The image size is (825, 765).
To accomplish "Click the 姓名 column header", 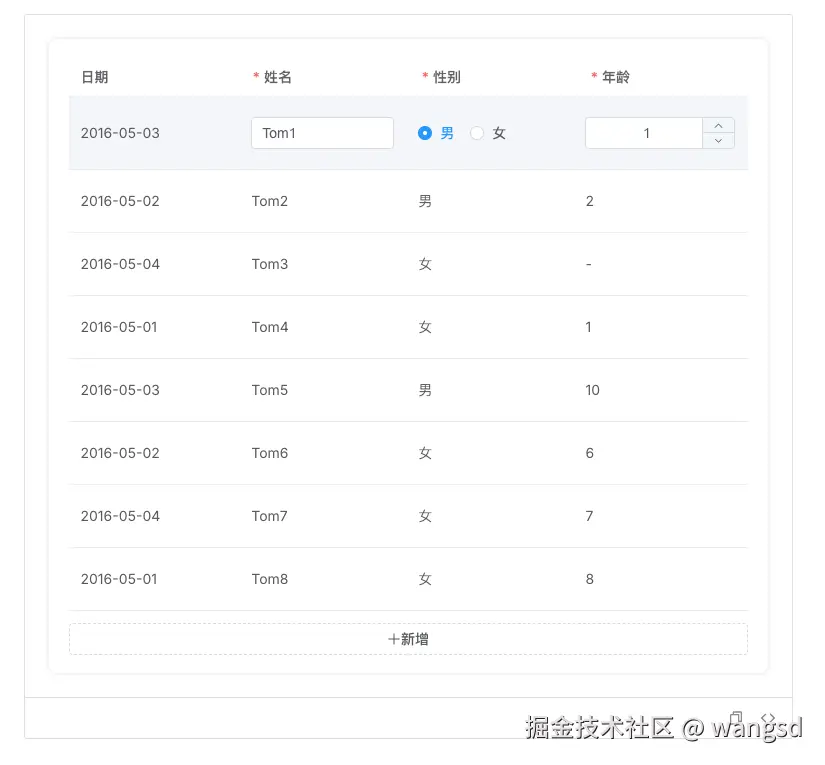I will point(277,77).
